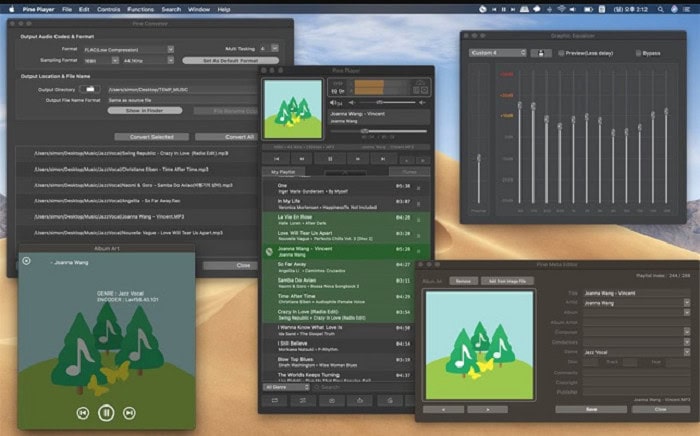The height and width of the screenshot is (436, 700).
Task: Skip to next track in Album Art window
Action: 129,413
